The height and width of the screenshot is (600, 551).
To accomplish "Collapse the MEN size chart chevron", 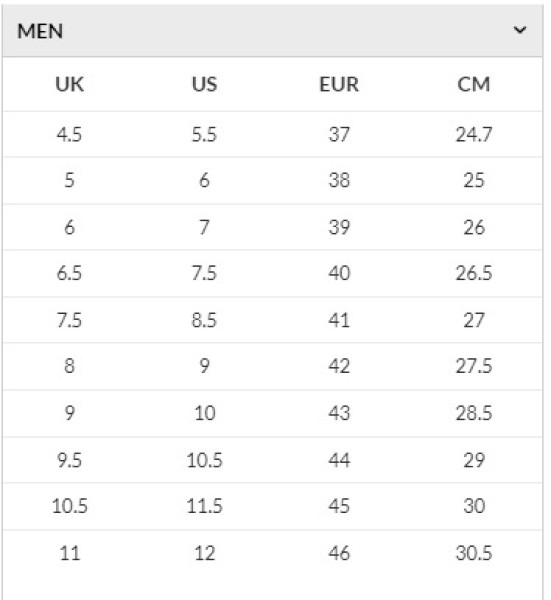I will [520, 30].
